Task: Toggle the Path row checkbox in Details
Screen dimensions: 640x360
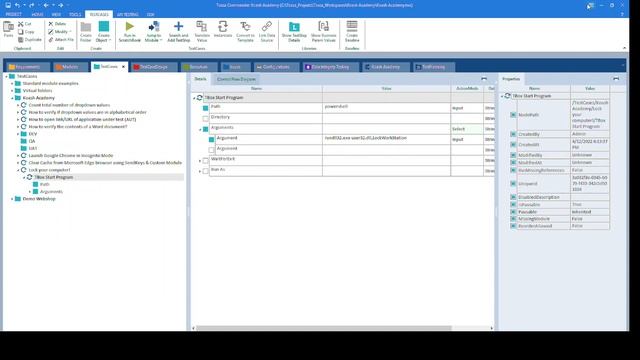Action: 205,108
